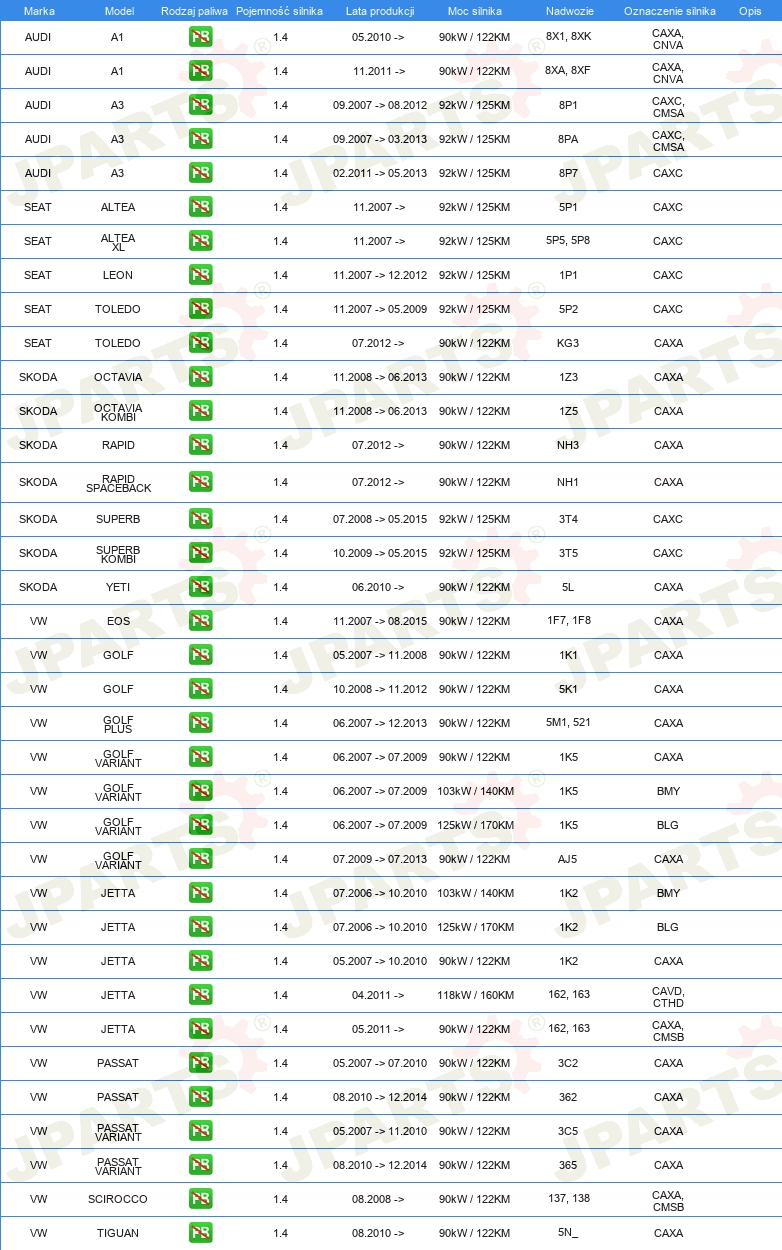Click the production date 02.2011 -> 05.2013

[x=380, y=173]
